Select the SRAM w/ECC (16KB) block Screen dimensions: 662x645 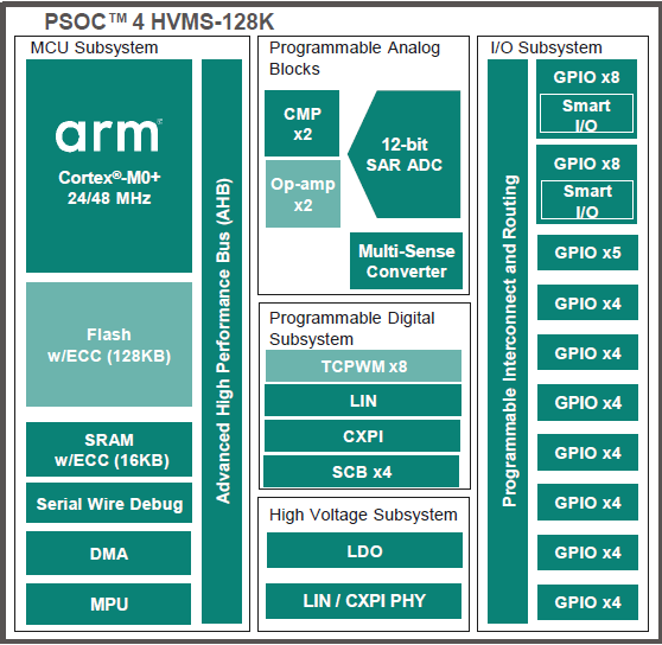click(109, 450)
